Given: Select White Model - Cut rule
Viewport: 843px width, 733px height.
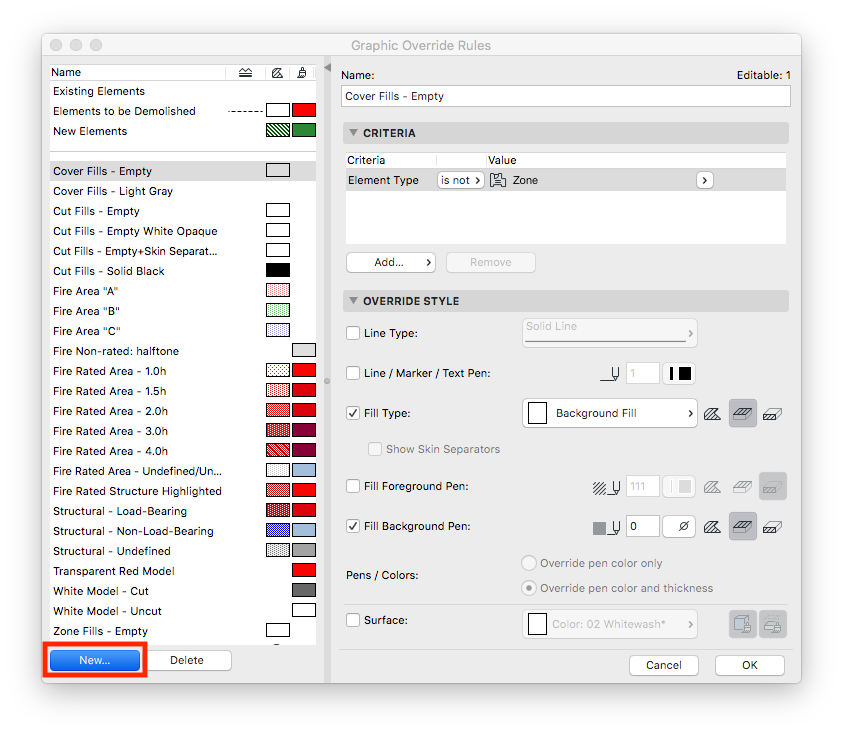Looking at the screenshot, I should coord(183,591).
